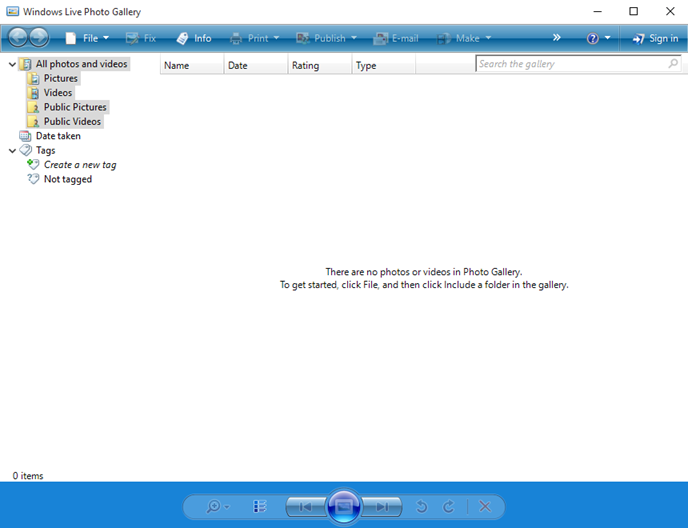Start the slide show button
The image size is (688, 528).
[344, 507]
